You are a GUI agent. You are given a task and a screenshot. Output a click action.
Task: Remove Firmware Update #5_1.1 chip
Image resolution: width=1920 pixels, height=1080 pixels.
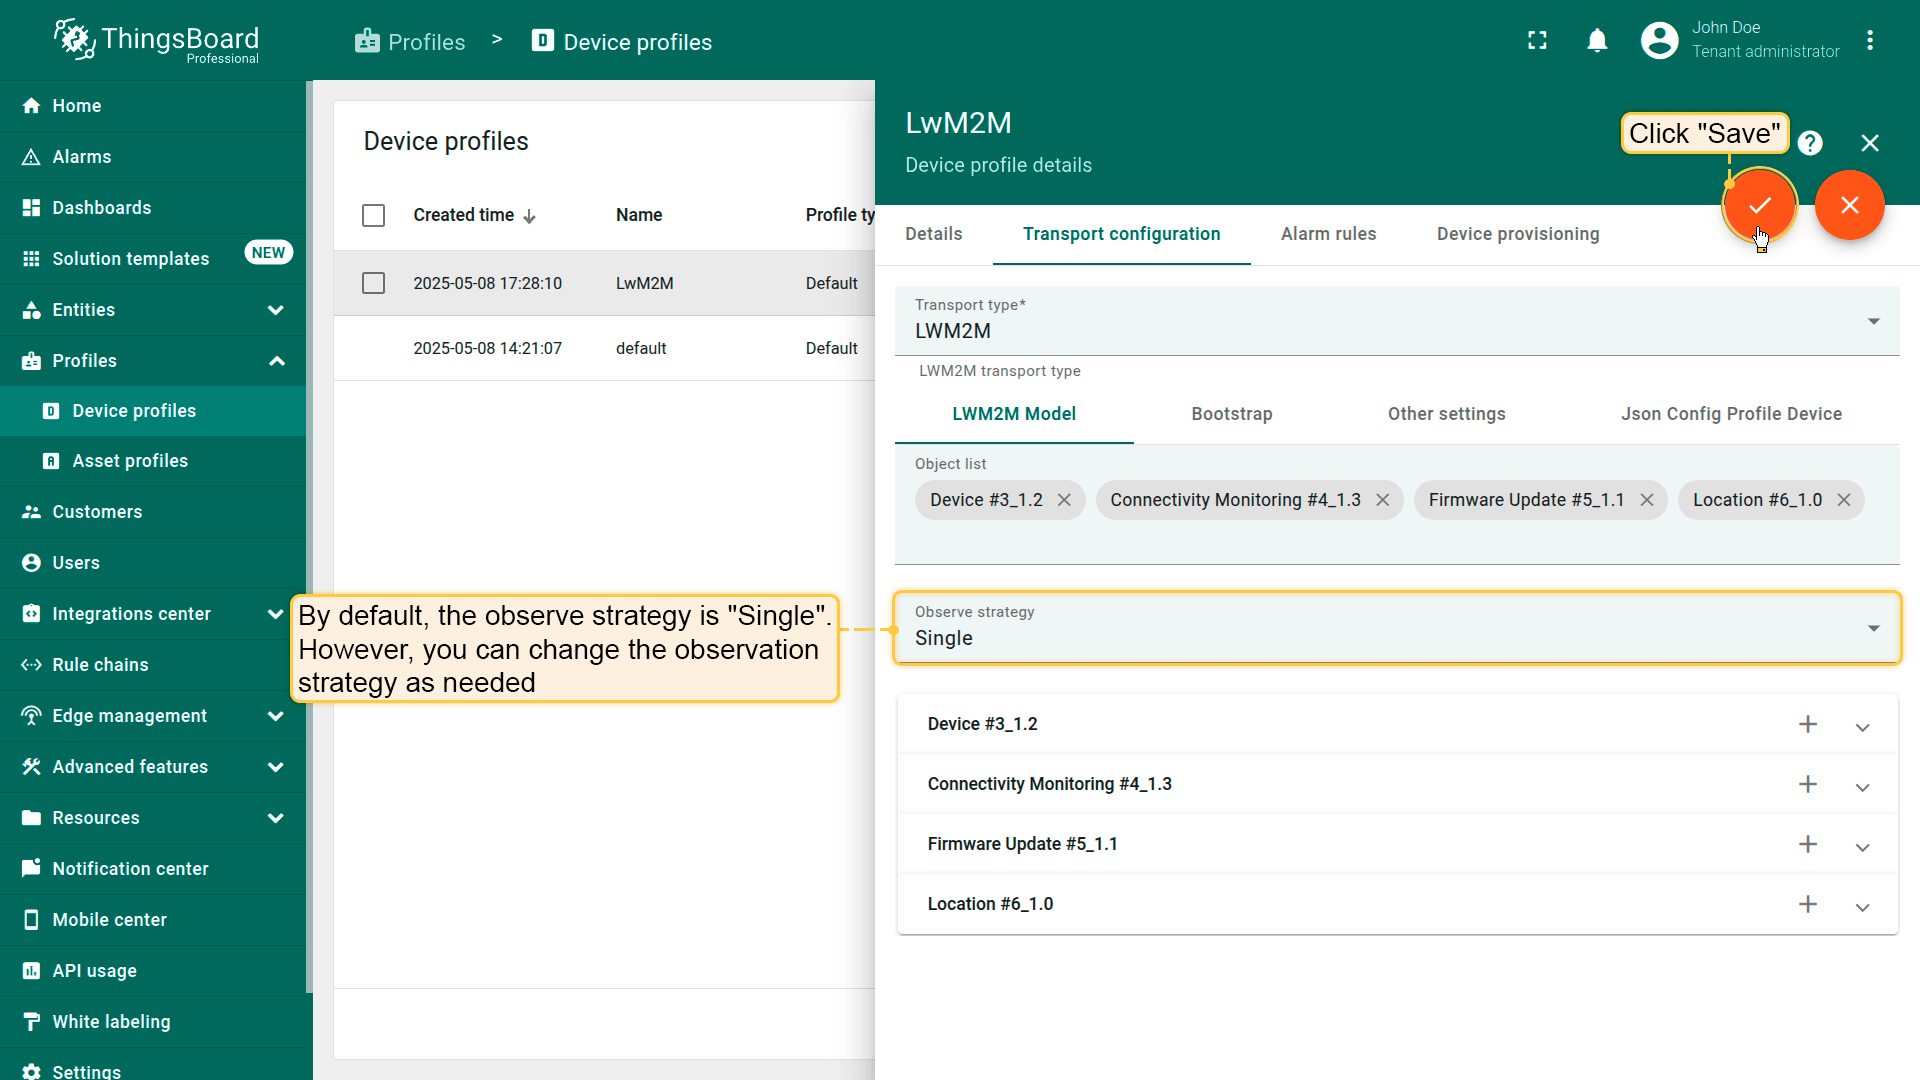(1646, 500)
